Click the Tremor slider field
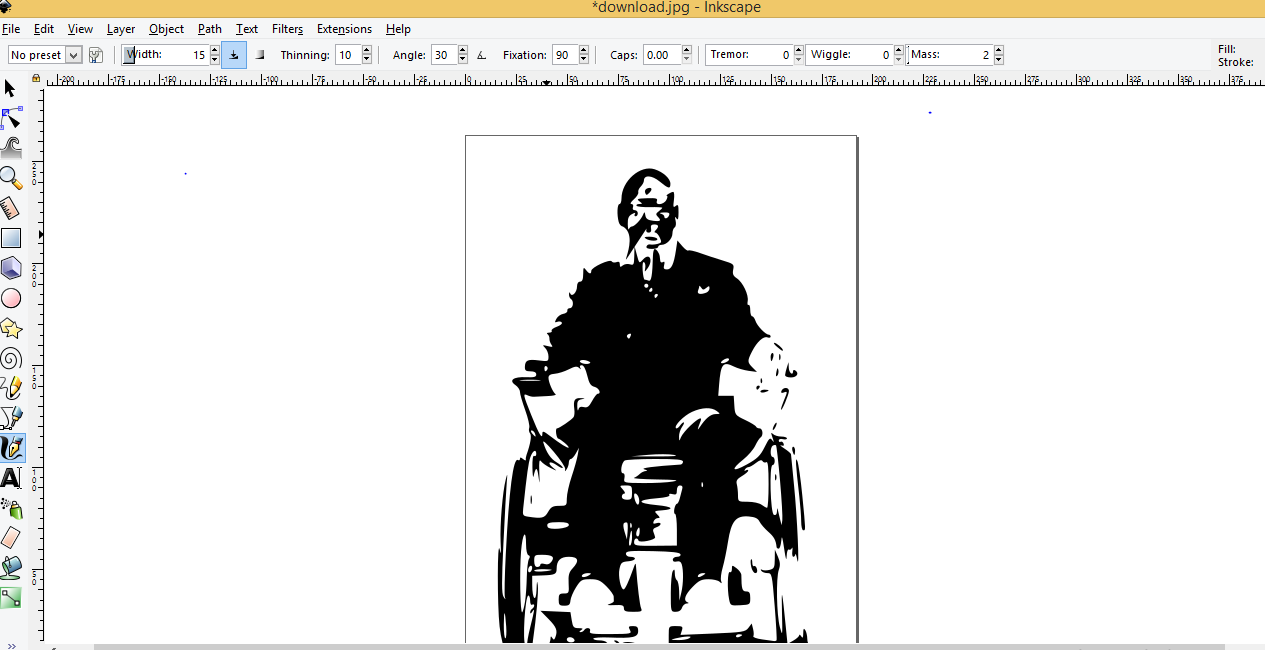Image resolution: width=1265 pixels, height=650 pixels. 749,55
